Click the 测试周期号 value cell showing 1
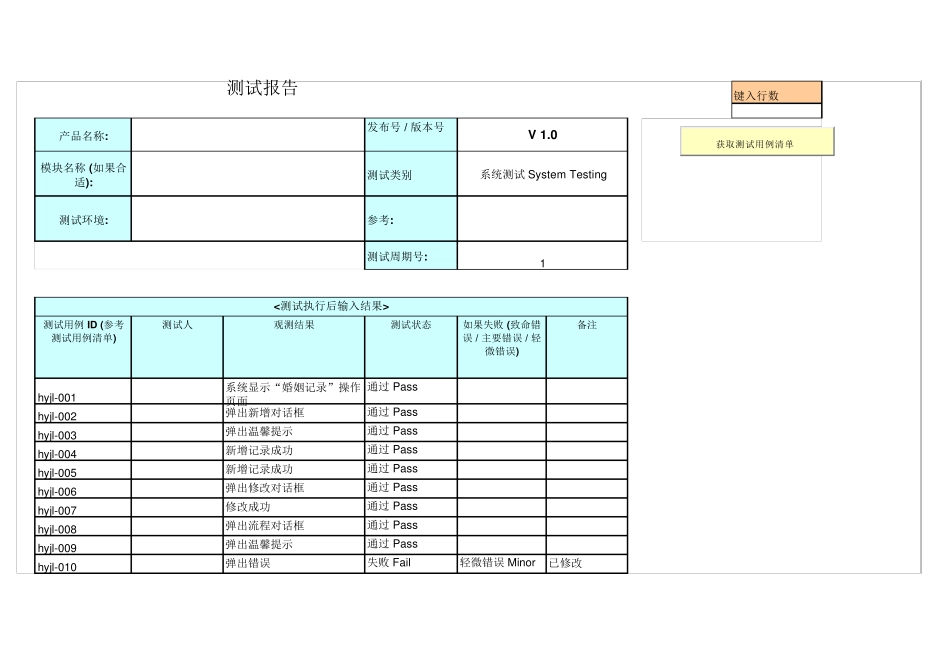Image resolution: width=950 pixels, height=672 pixels. click(542, 256)
